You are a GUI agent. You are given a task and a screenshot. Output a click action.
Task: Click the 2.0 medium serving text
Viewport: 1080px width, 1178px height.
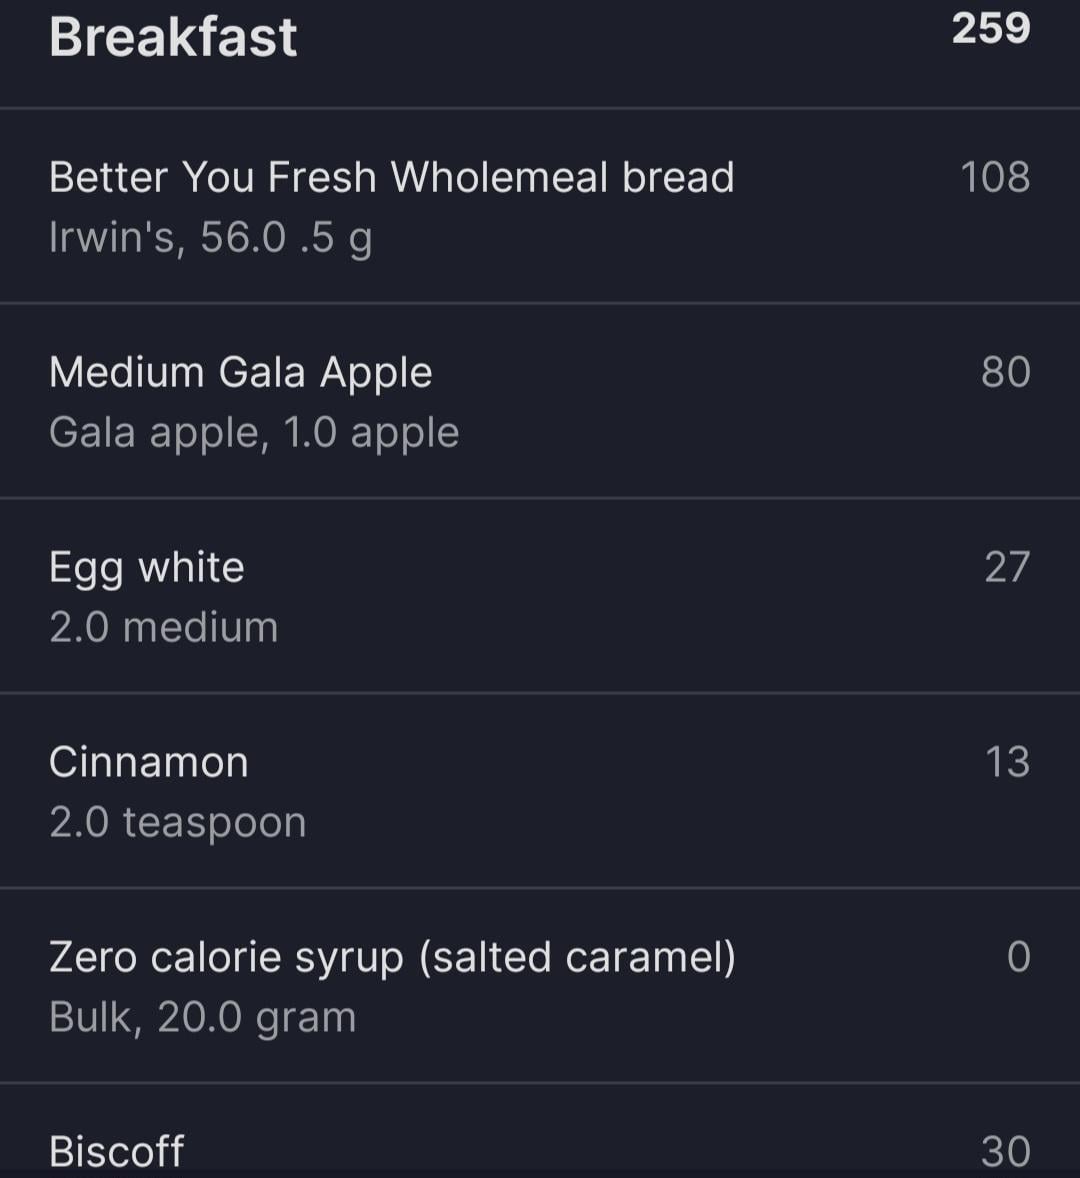click(x=164, y=627)
